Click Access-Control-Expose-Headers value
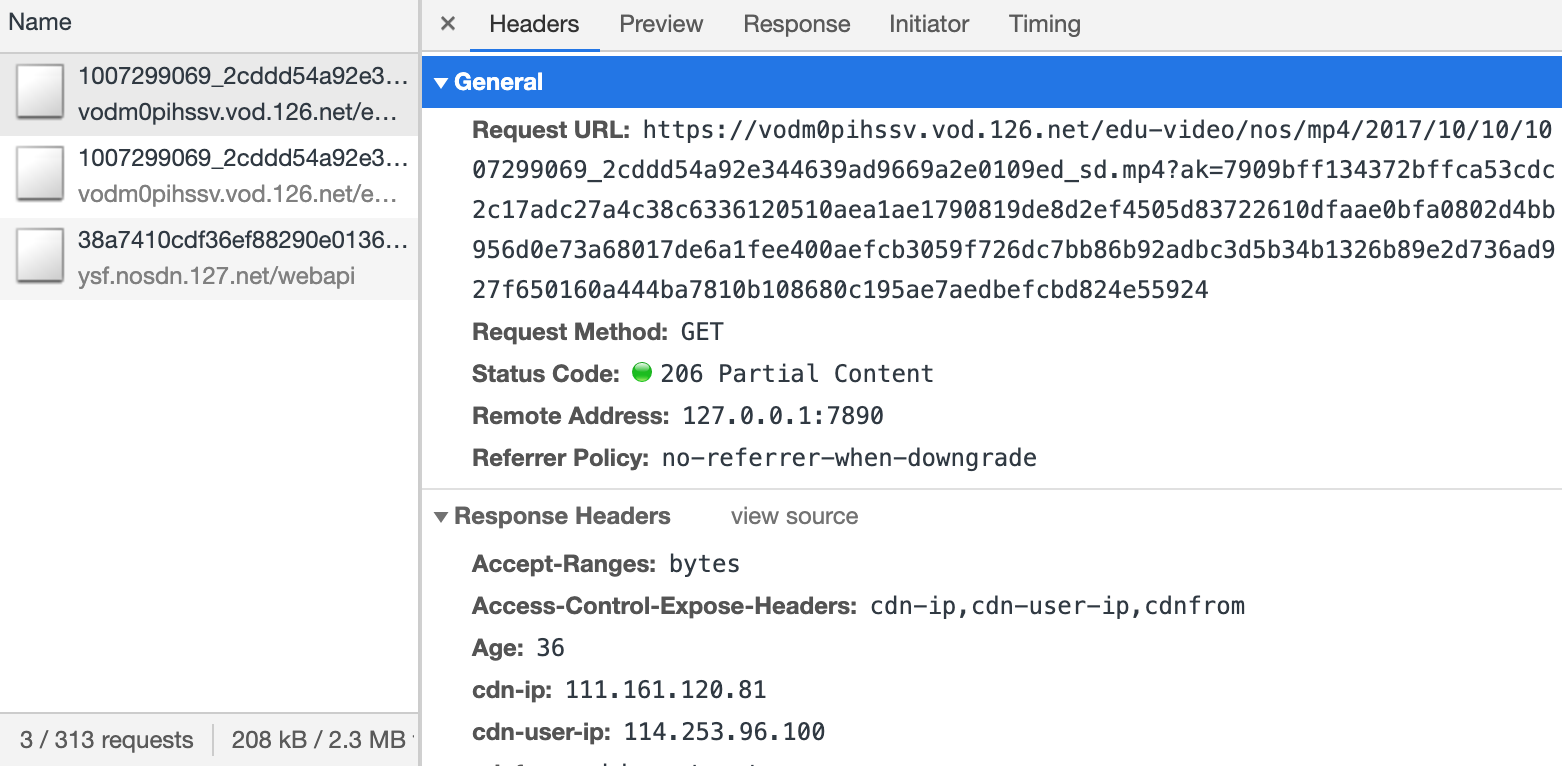This screenshot has height=766, width=1562. click(x=1058, y=606)
